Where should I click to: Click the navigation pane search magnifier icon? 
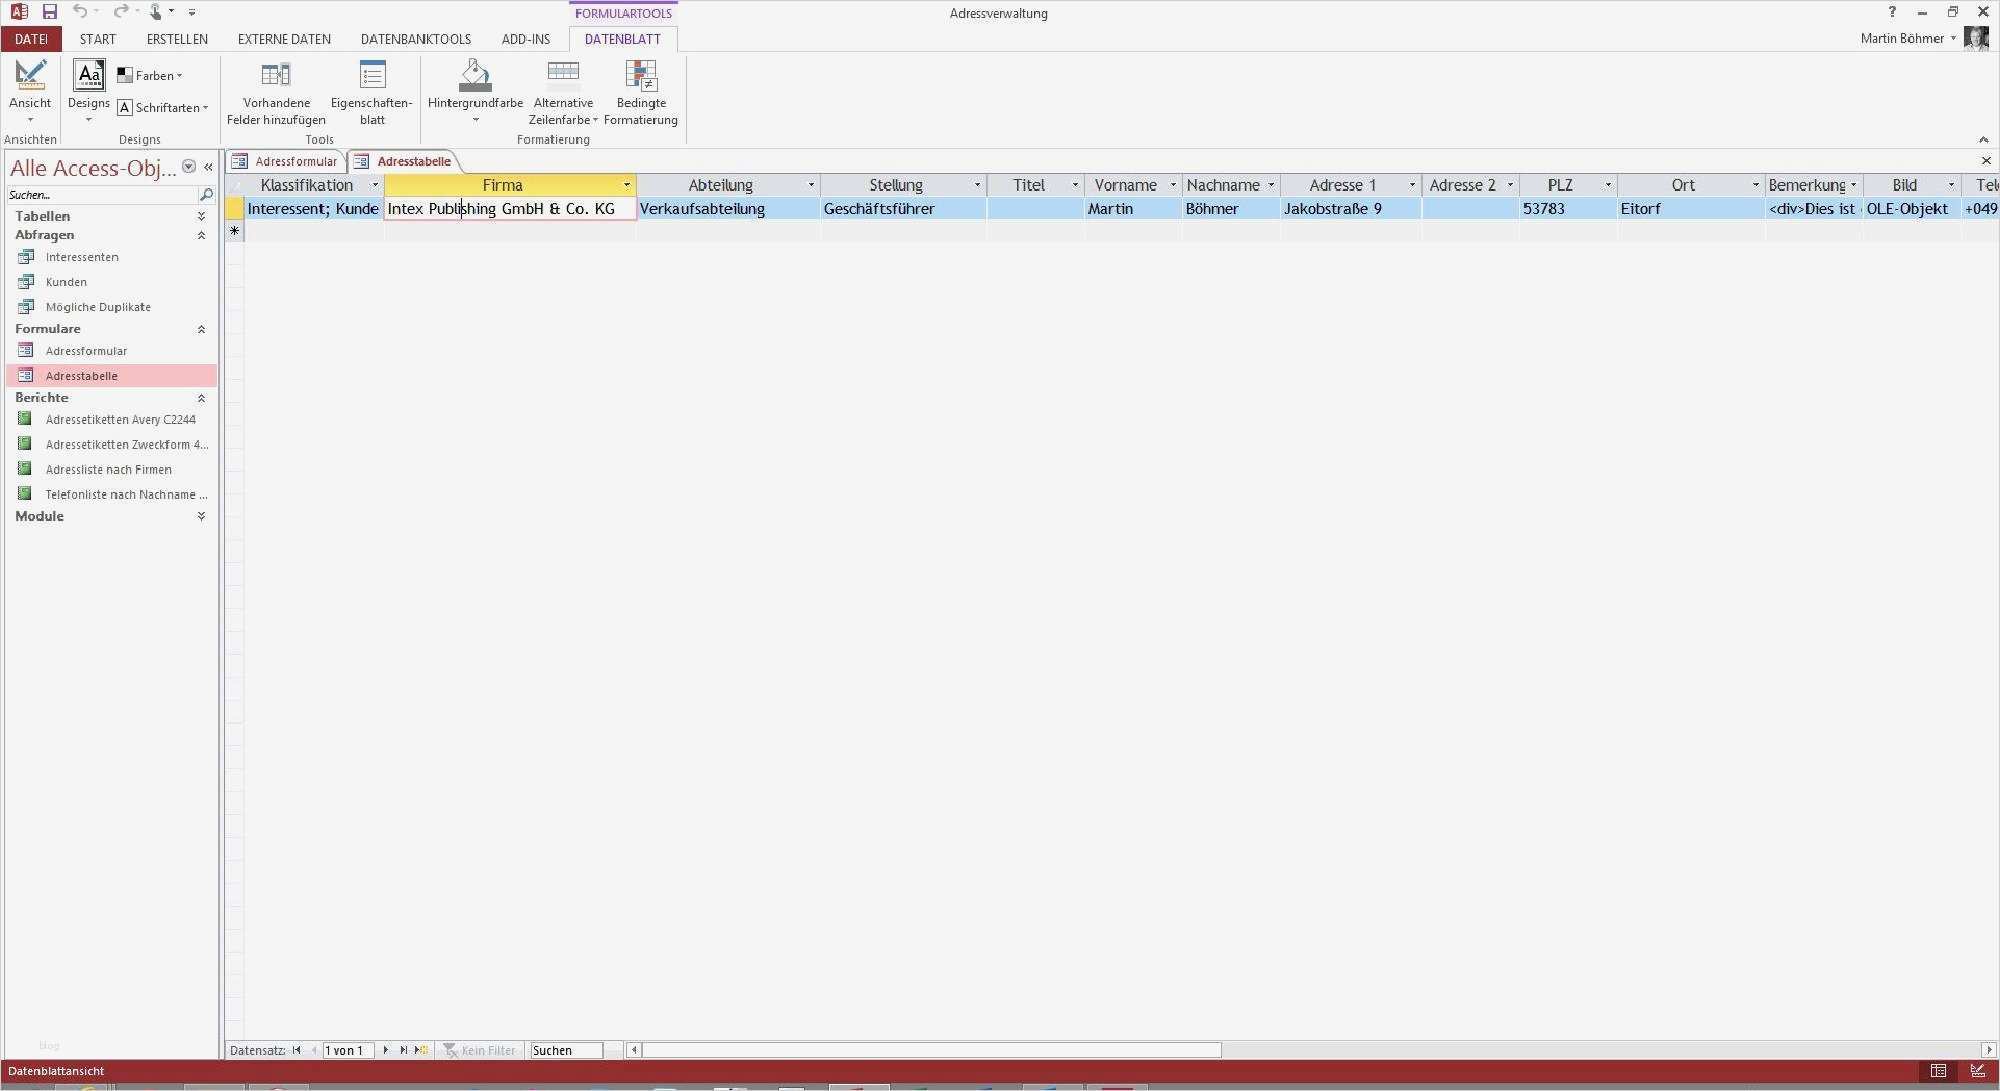tap(206, 195)
